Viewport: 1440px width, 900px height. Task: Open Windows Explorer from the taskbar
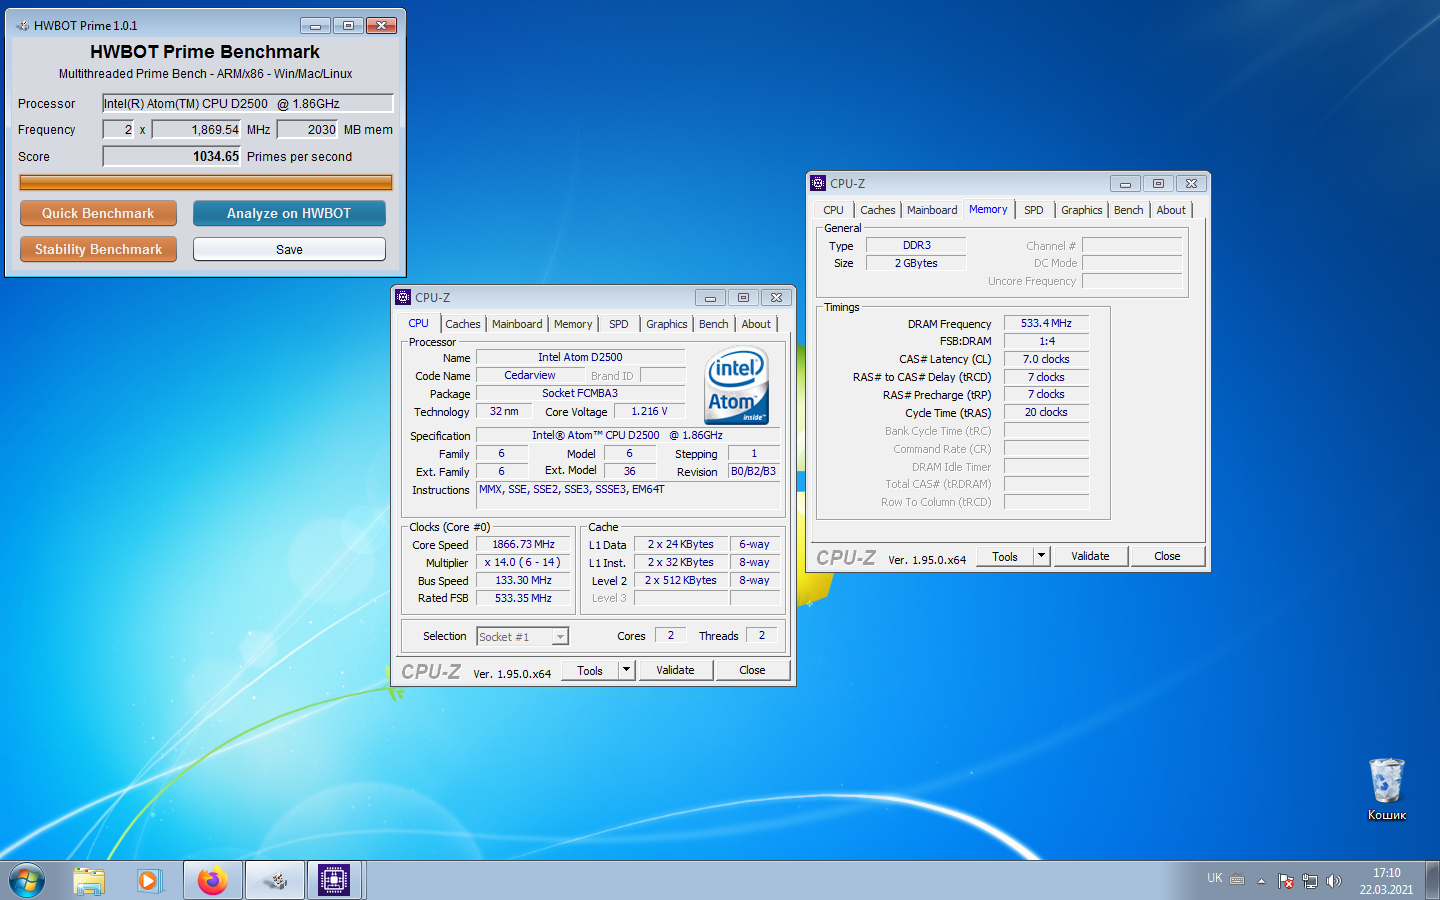pyautogui.click(x=89, y=880)
